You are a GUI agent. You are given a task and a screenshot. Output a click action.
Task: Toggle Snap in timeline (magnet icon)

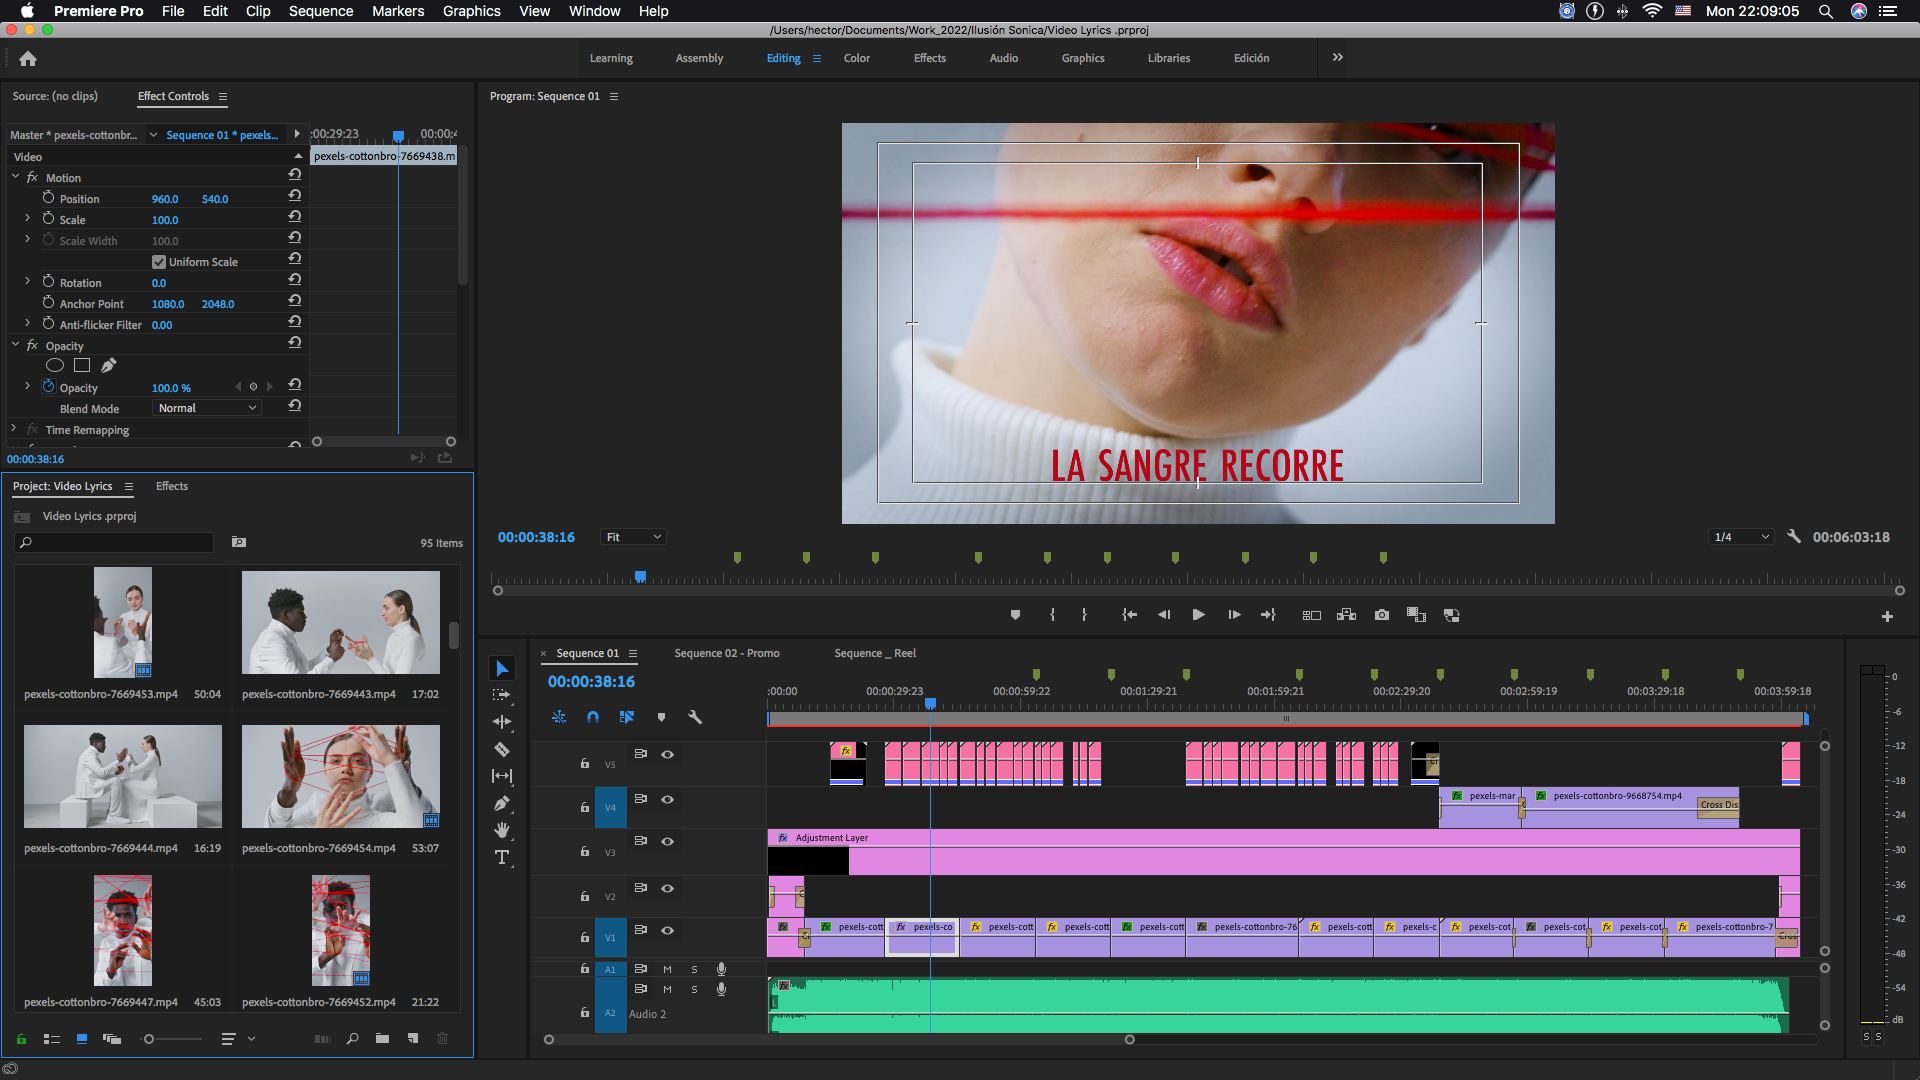[x=593, y=717]
